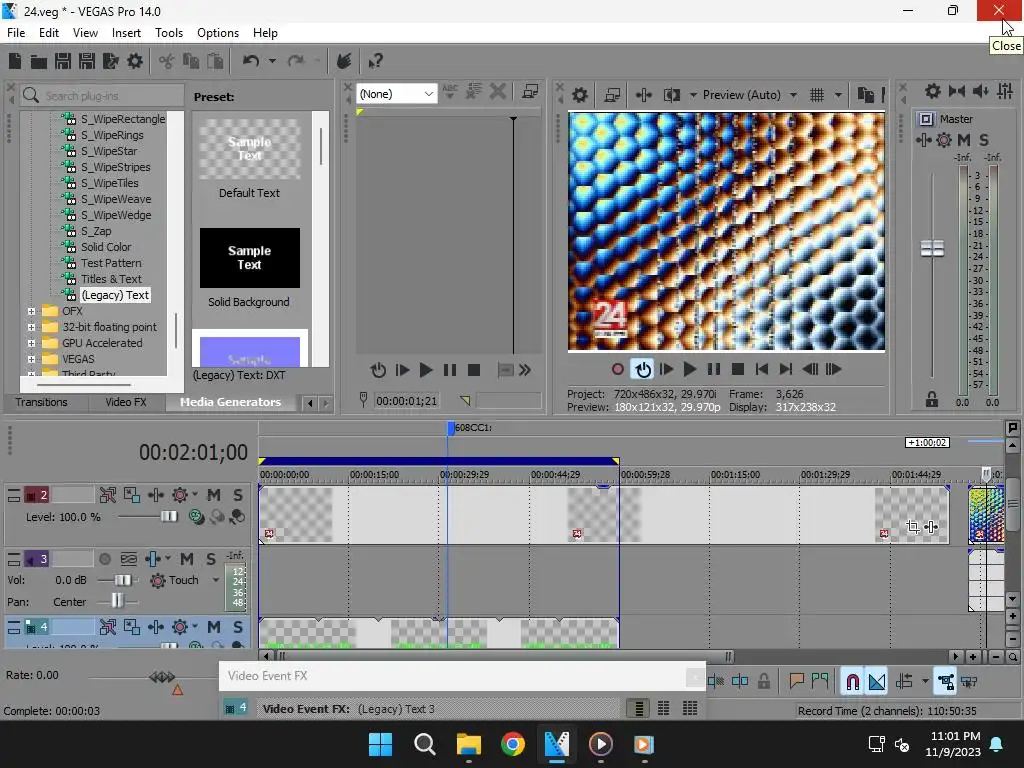
Task: Toggle the Master fader lock icon
Action: coord(932,400)
